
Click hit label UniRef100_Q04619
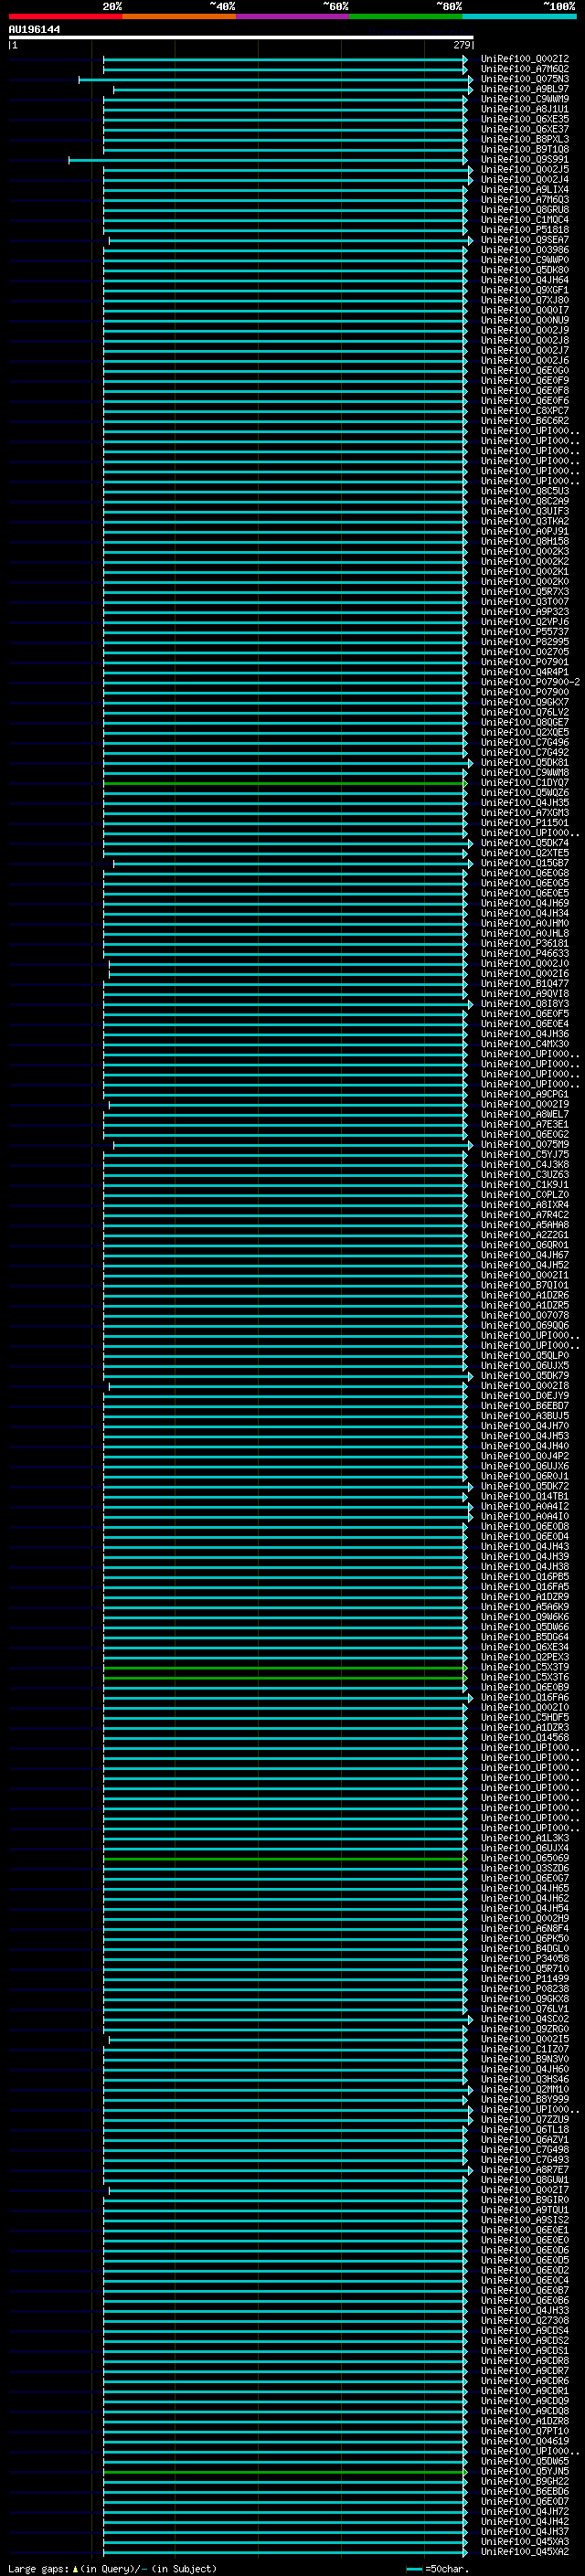[524, 2441]
